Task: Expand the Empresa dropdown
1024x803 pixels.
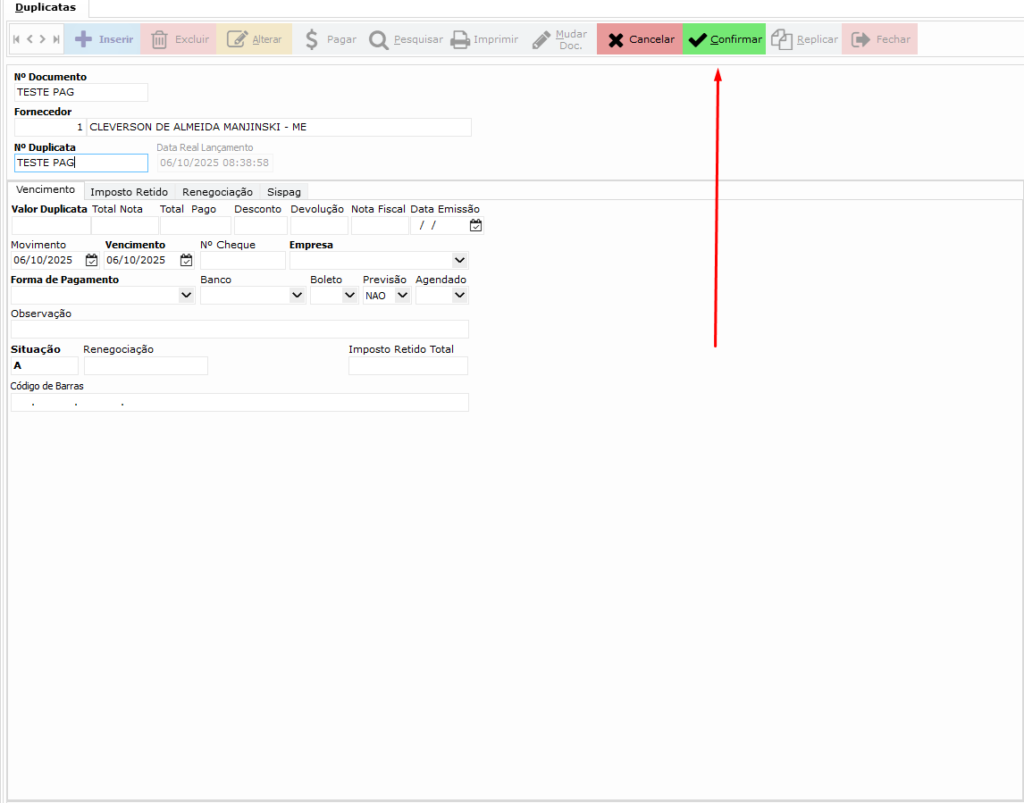Action: pyautogui.click(x=459, y=260)
